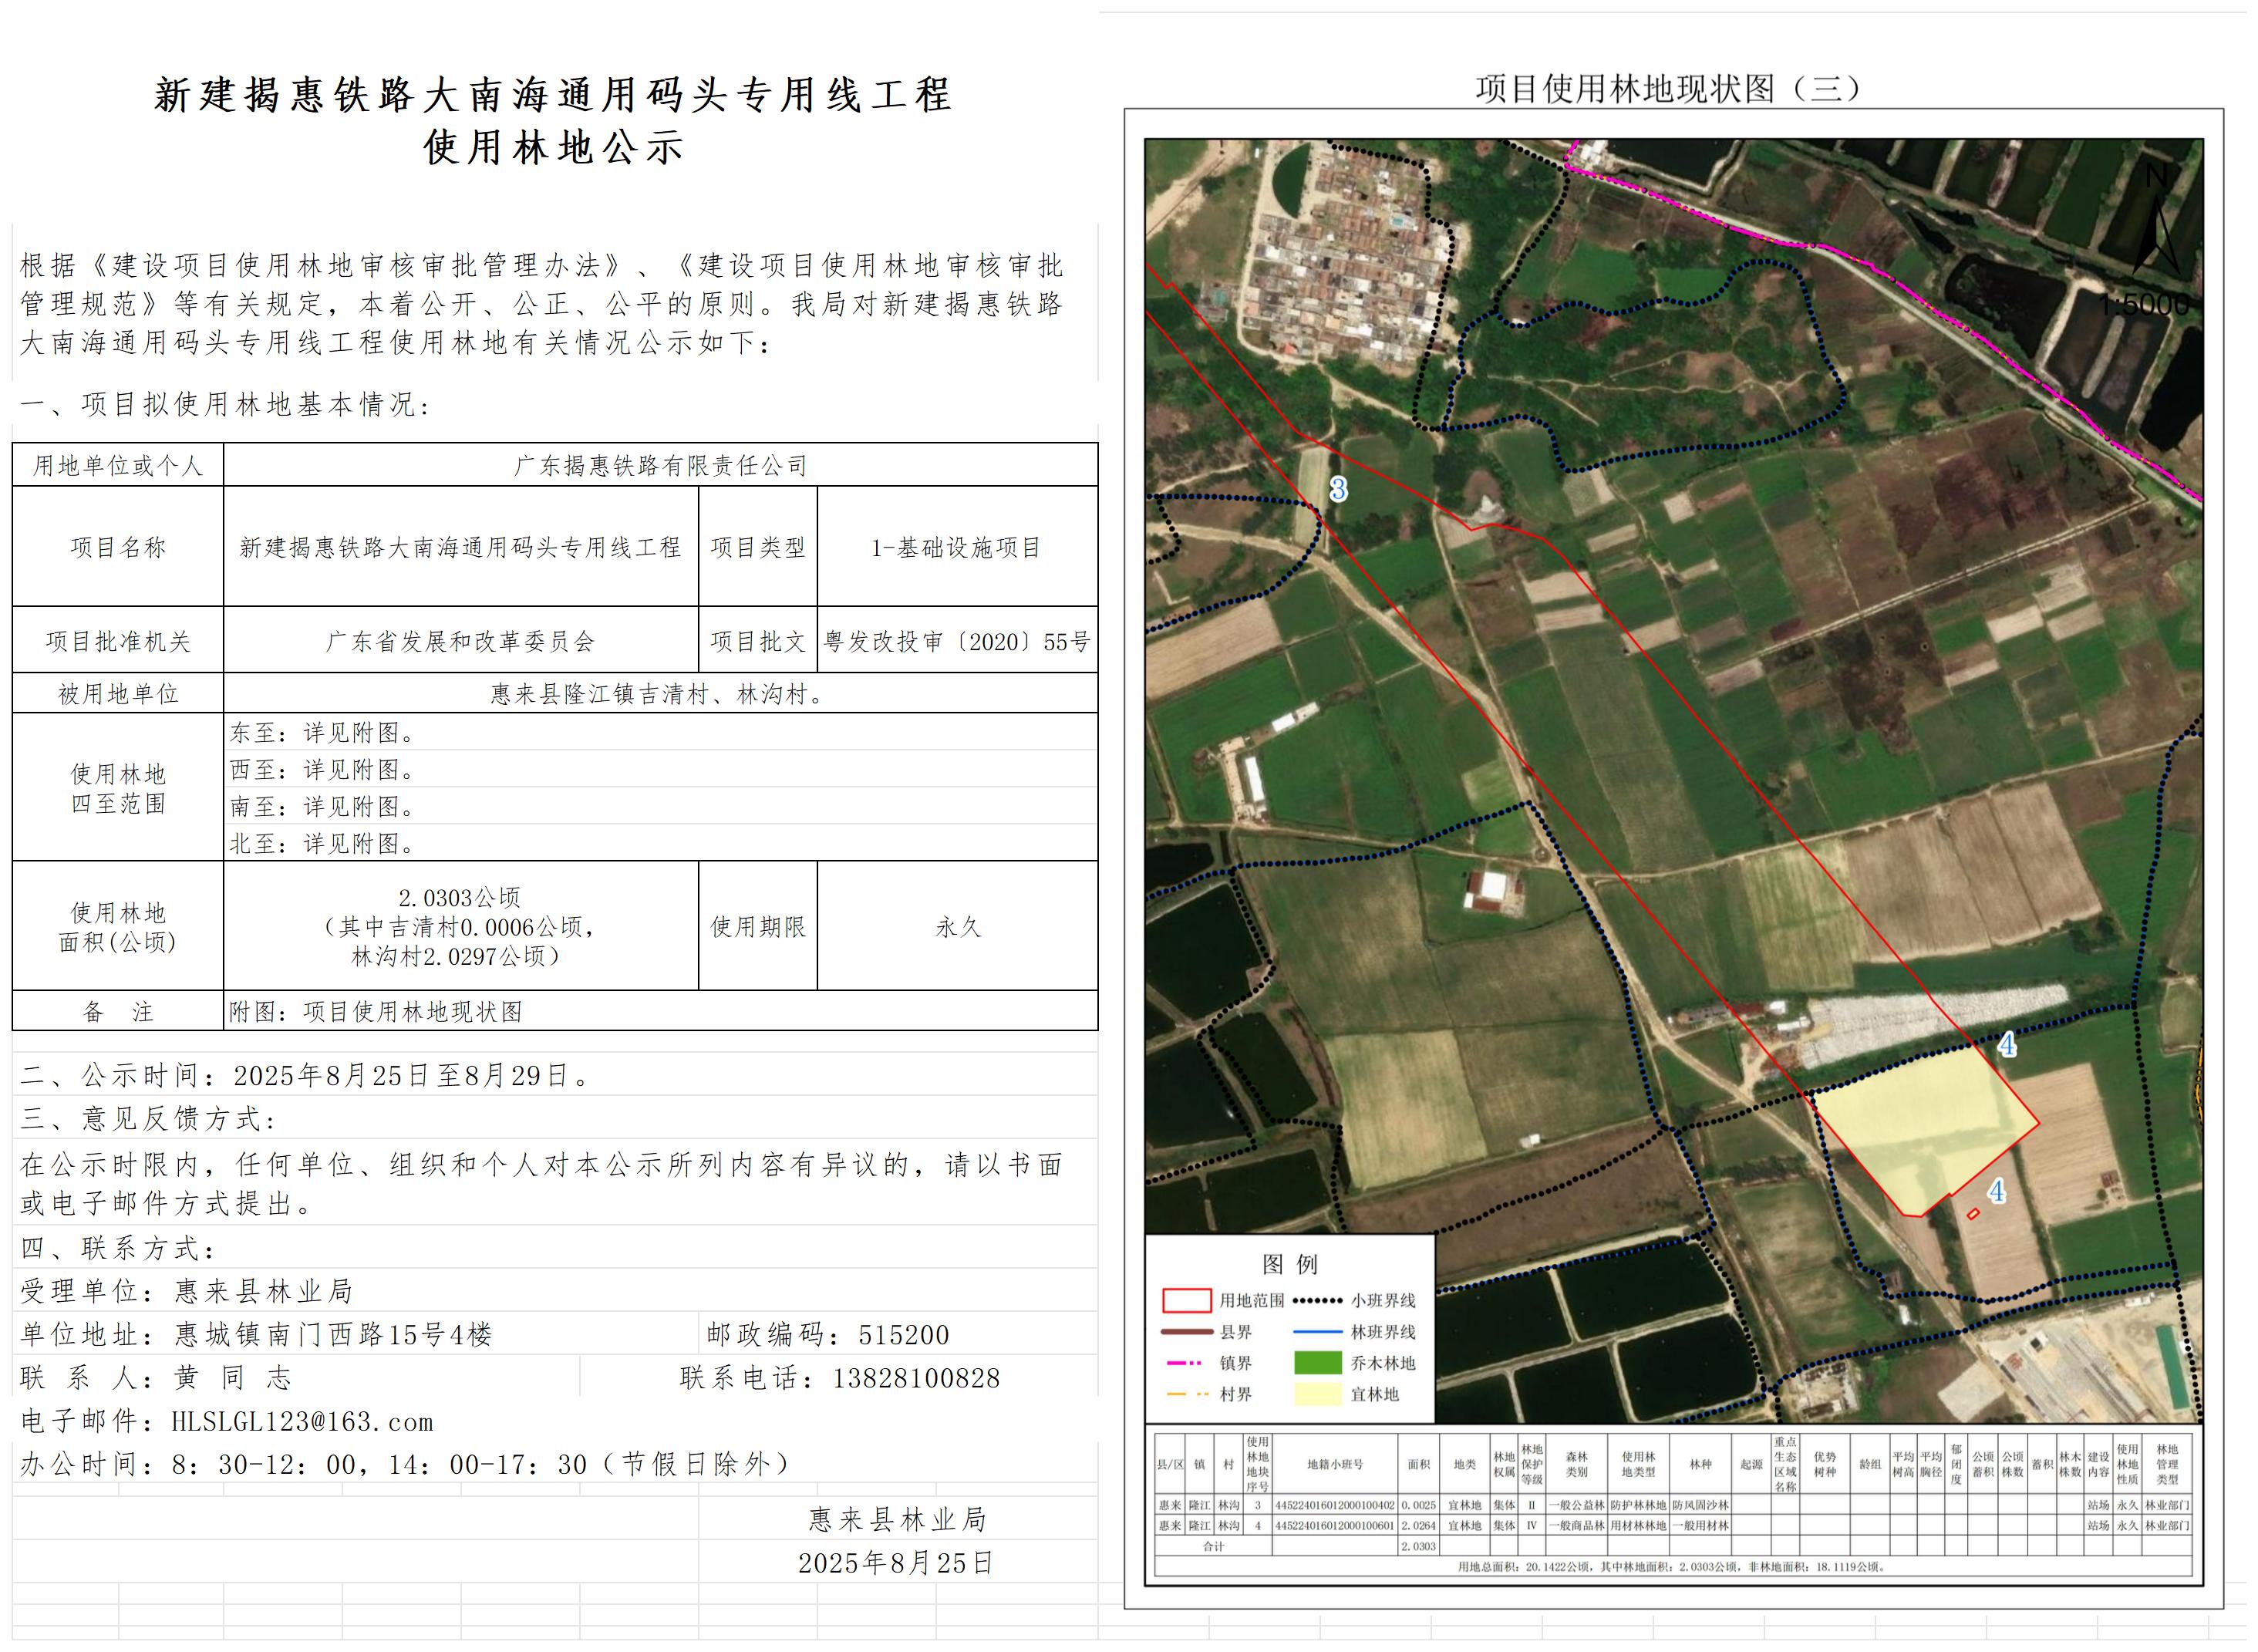
Task: Click the green 乔木林地 legend swatch
Action: 1318,1364
